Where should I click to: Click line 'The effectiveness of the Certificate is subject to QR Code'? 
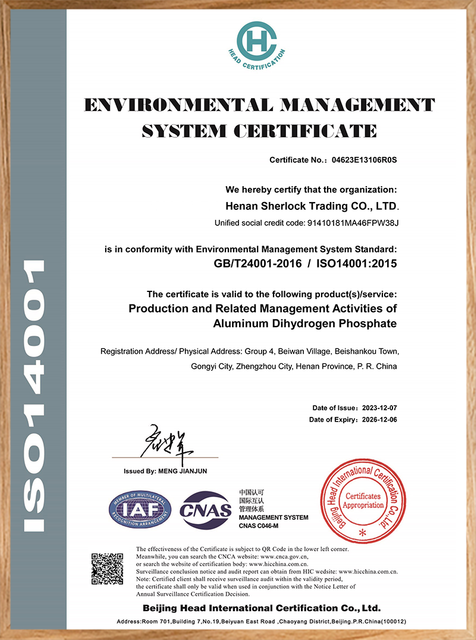242,549
